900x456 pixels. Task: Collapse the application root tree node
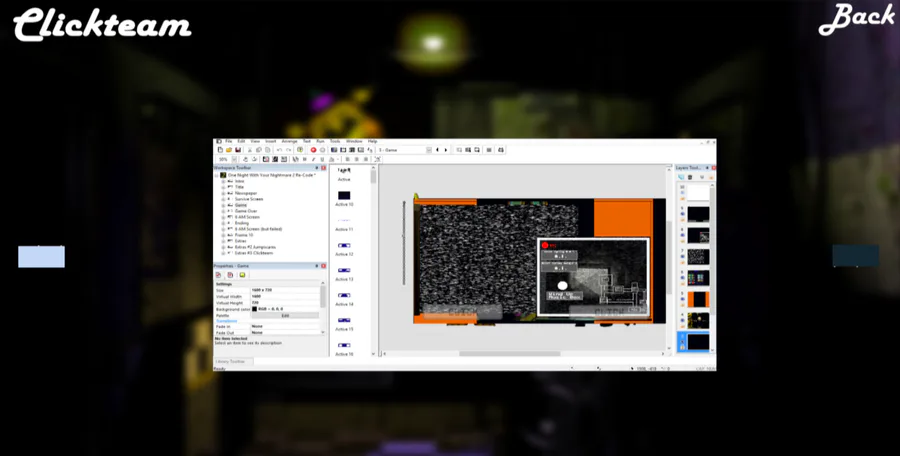click(x=216, y=175)
